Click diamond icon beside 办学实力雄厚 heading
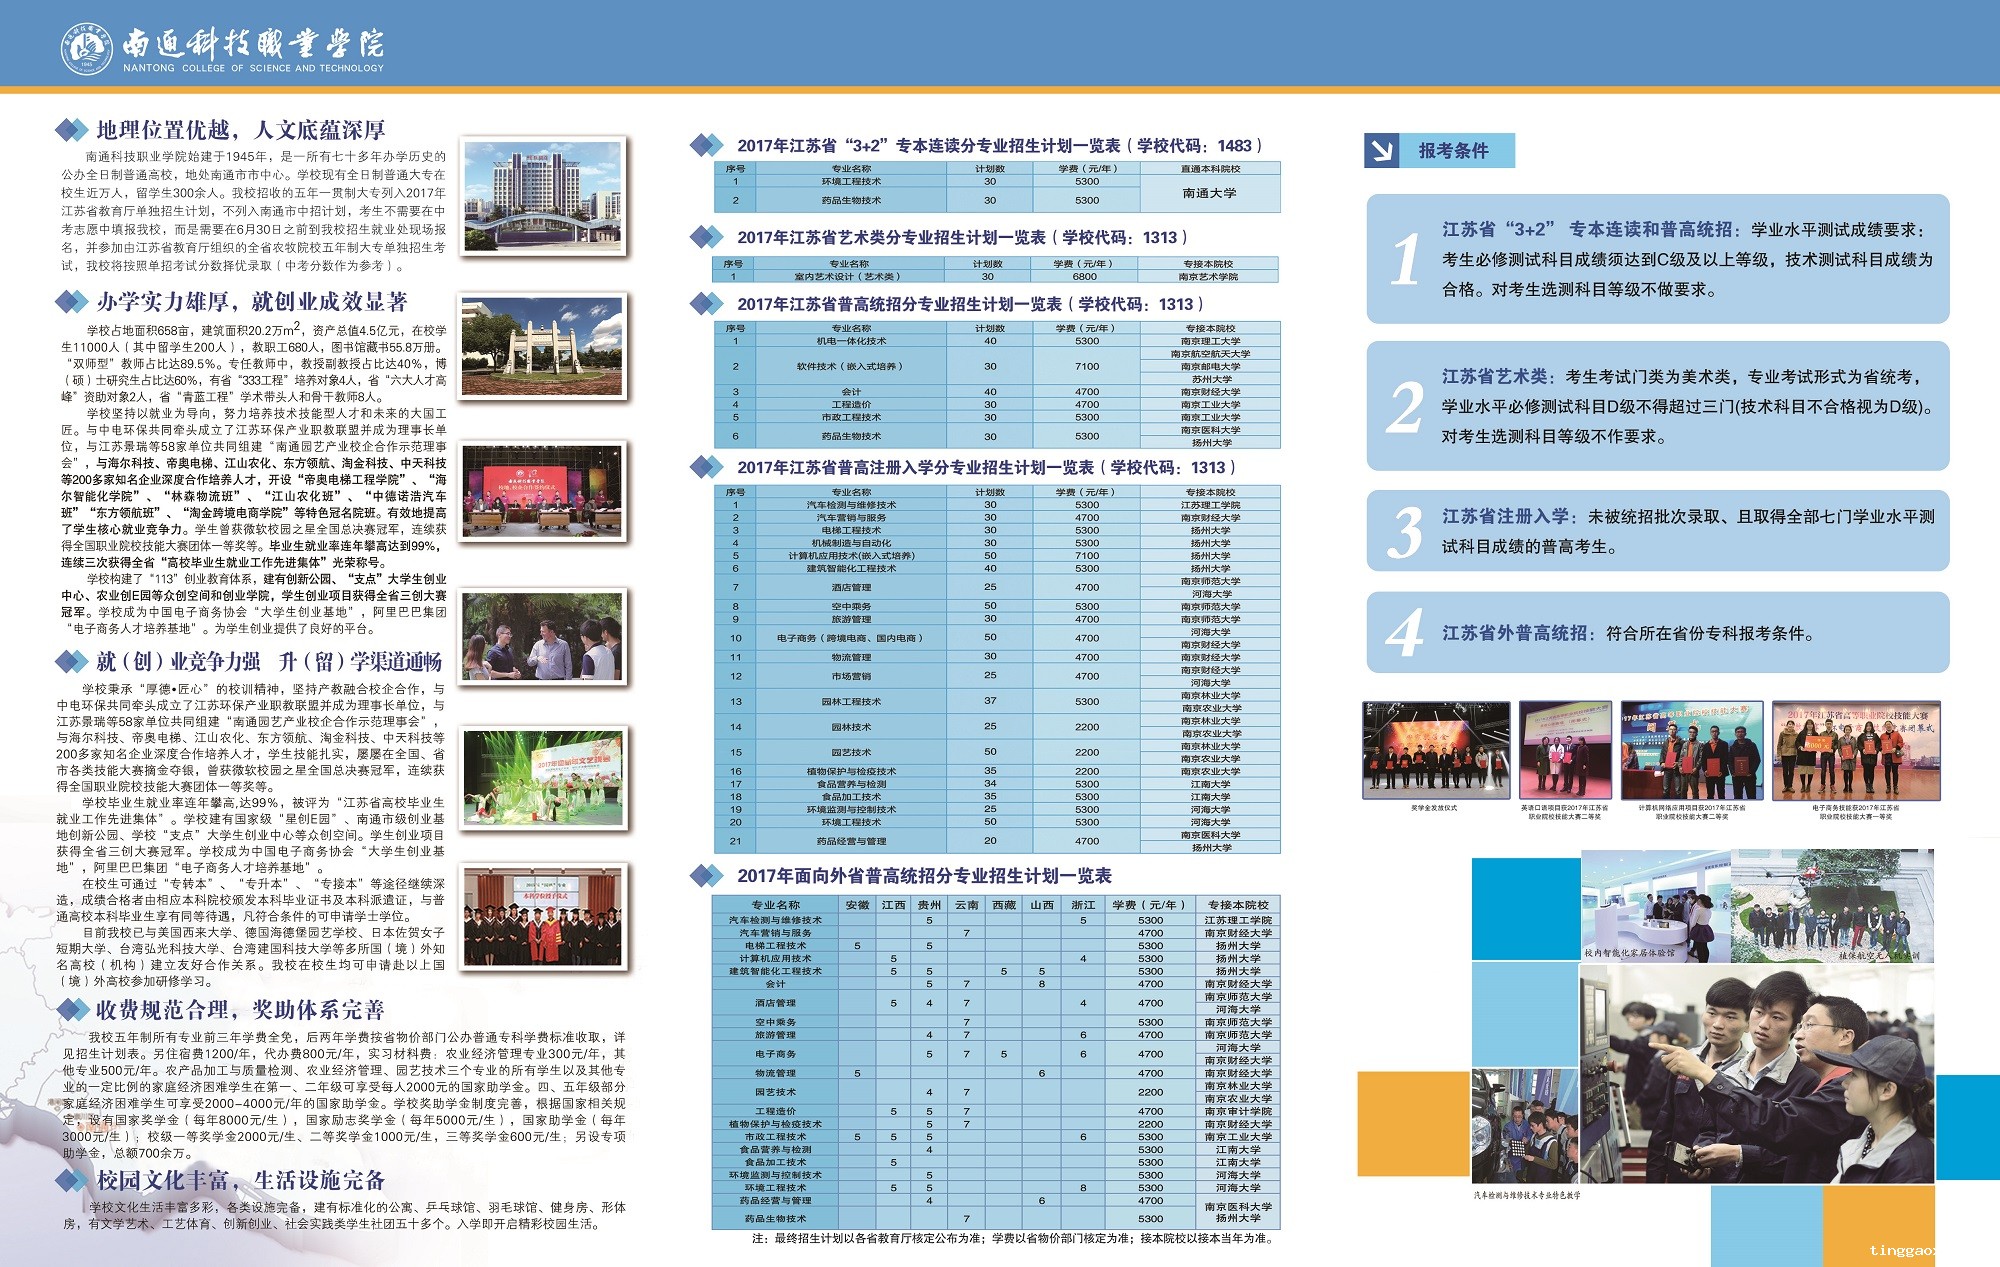The height and width of the screenshot is (1267, 2000). pyautogui.click(x=71, y=301)
